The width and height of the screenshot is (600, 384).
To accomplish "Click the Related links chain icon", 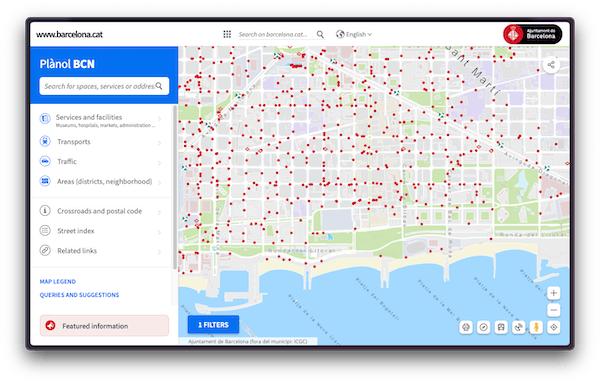I will pos(45,251).
